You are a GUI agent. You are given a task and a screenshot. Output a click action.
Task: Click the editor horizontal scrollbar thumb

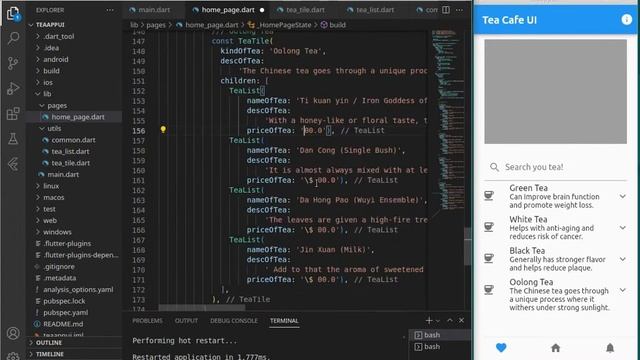(202, 307)
